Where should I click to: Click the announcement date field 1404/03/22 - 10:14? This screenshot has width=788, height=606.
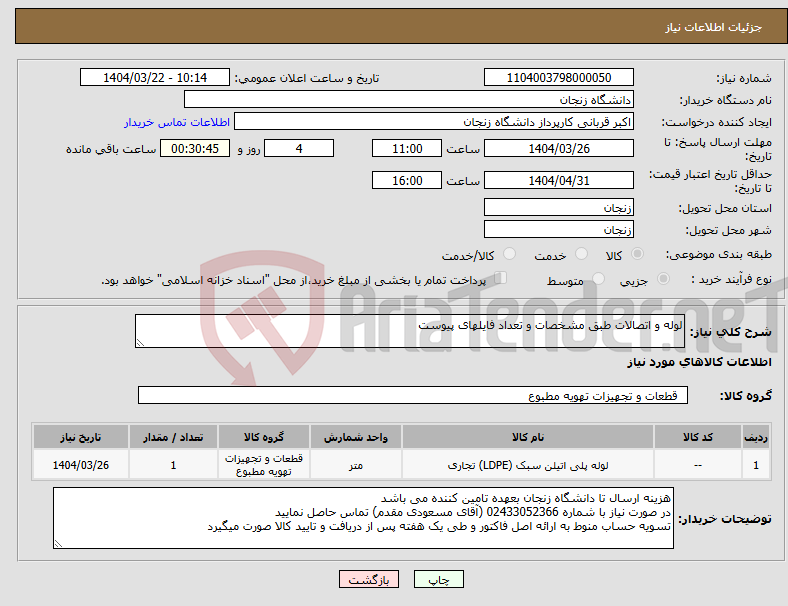(155, 77)
